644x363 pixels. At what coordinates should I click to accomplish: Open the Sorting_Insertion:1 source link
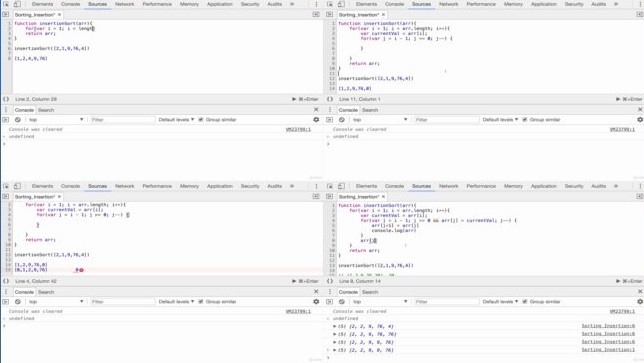coord(608,350)
